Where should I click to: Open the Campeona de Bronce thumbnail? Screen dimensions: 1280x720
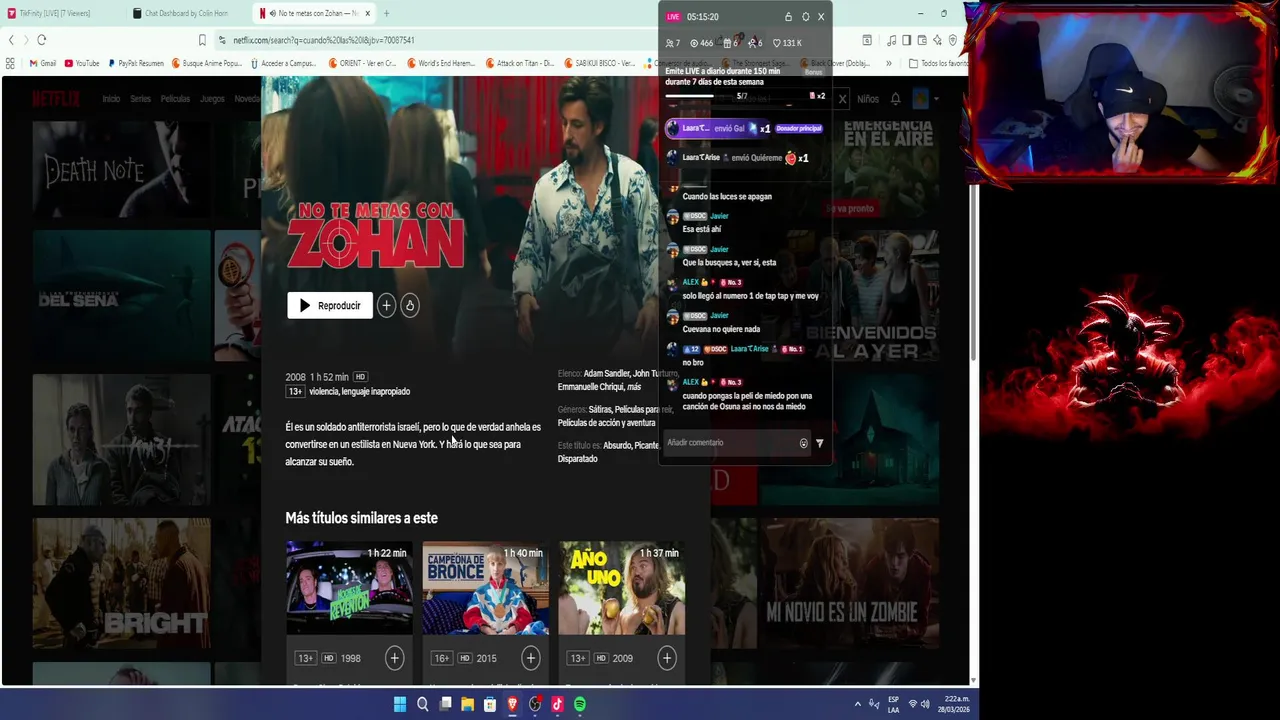tap(485, 588)
